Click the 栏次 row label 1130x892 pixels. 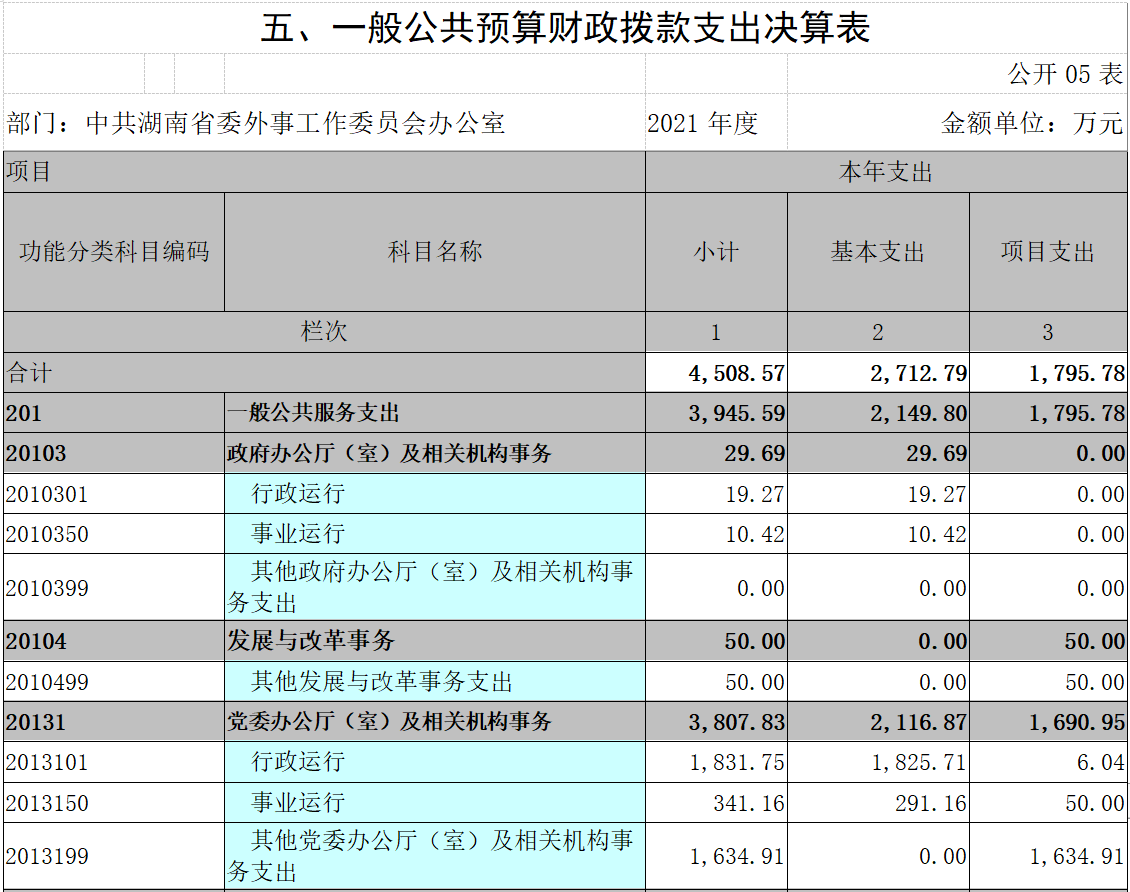click(324, 331)
